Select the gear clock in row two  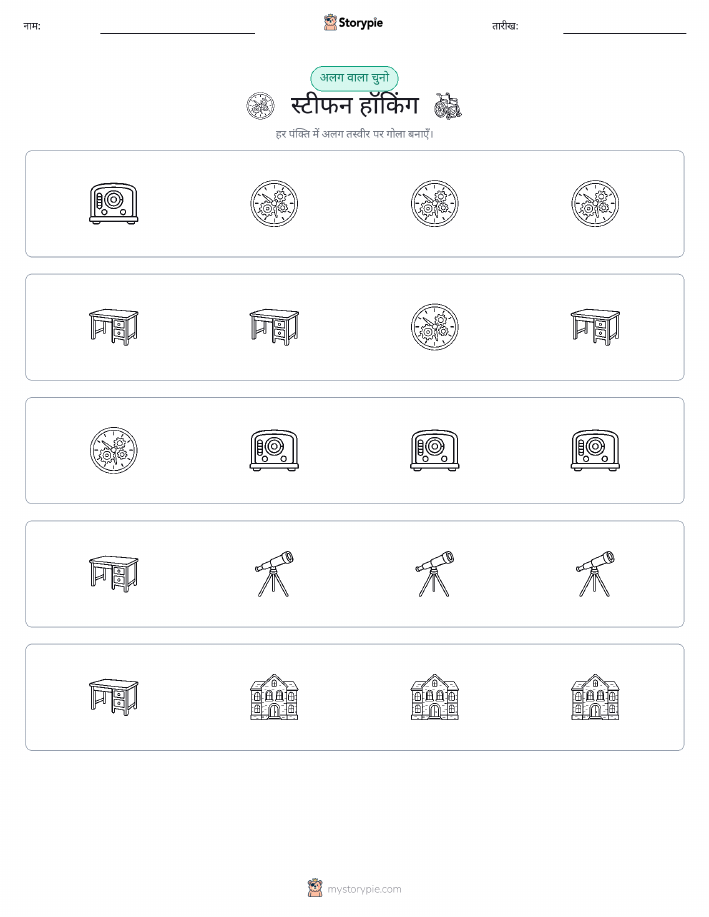[x=434, y=327]
